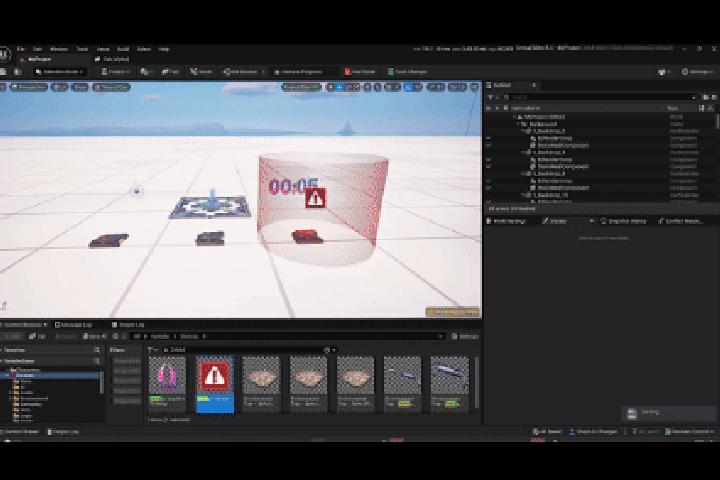Open the viewport Show menu
The width and height of the screenshot is (720, 480).
pyautogui.click(x=80, y=87)
